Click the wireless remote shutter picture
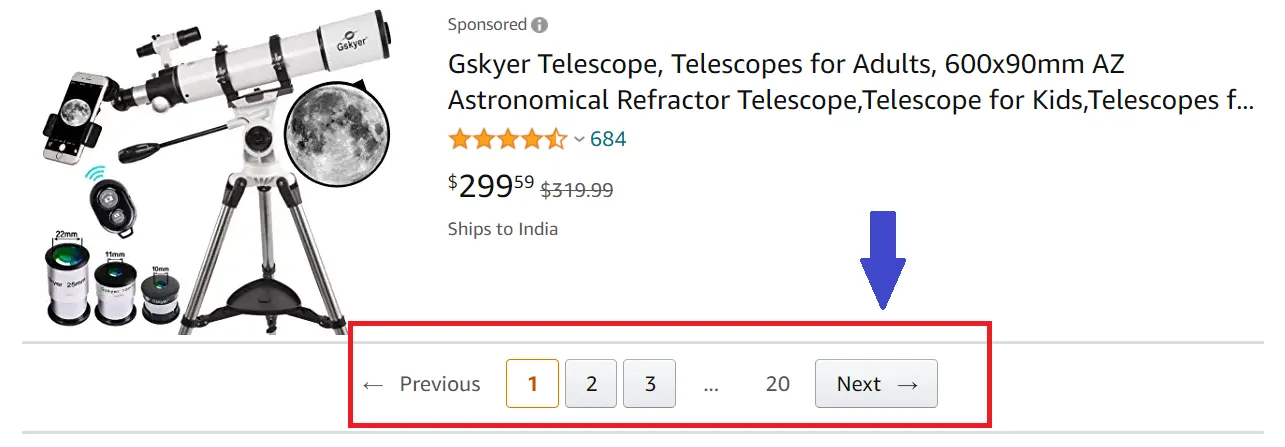 111,205
